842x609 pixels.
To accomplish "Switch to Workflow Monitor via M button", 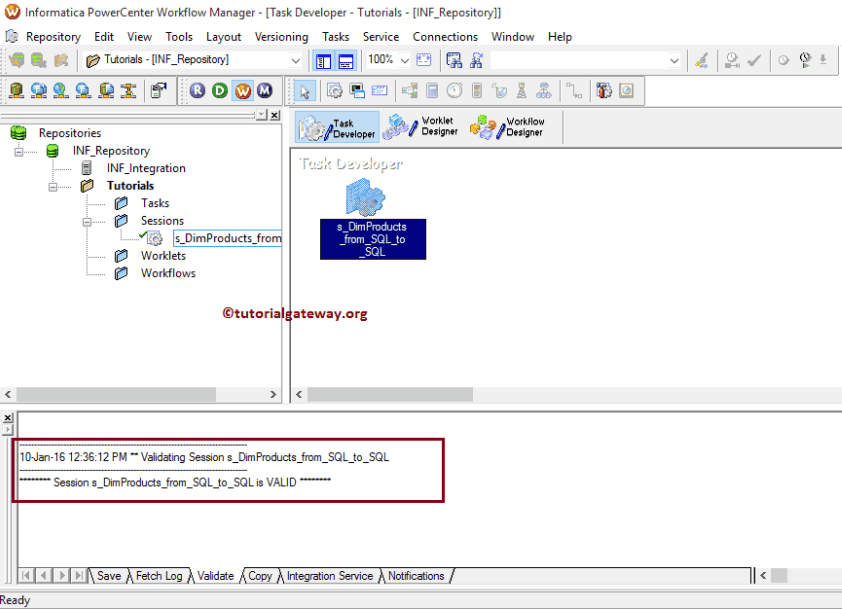I will coord(265,91).
